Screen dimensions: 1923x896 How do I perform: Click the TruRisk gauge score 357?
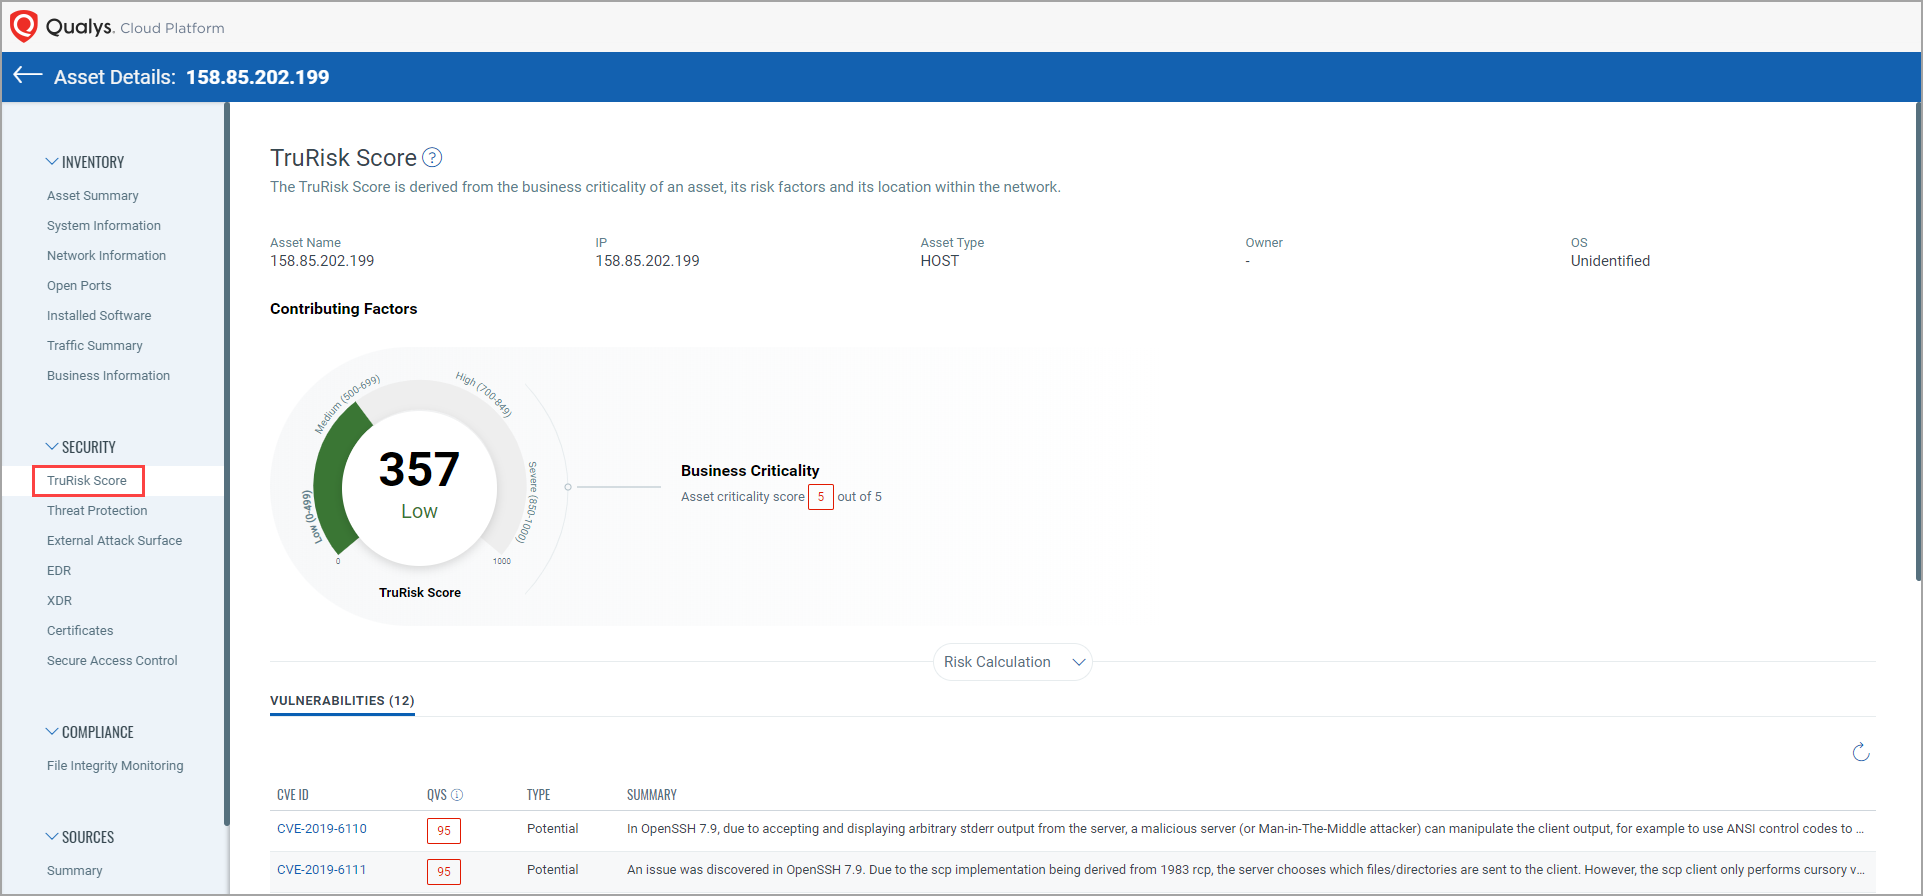(419, 470)
